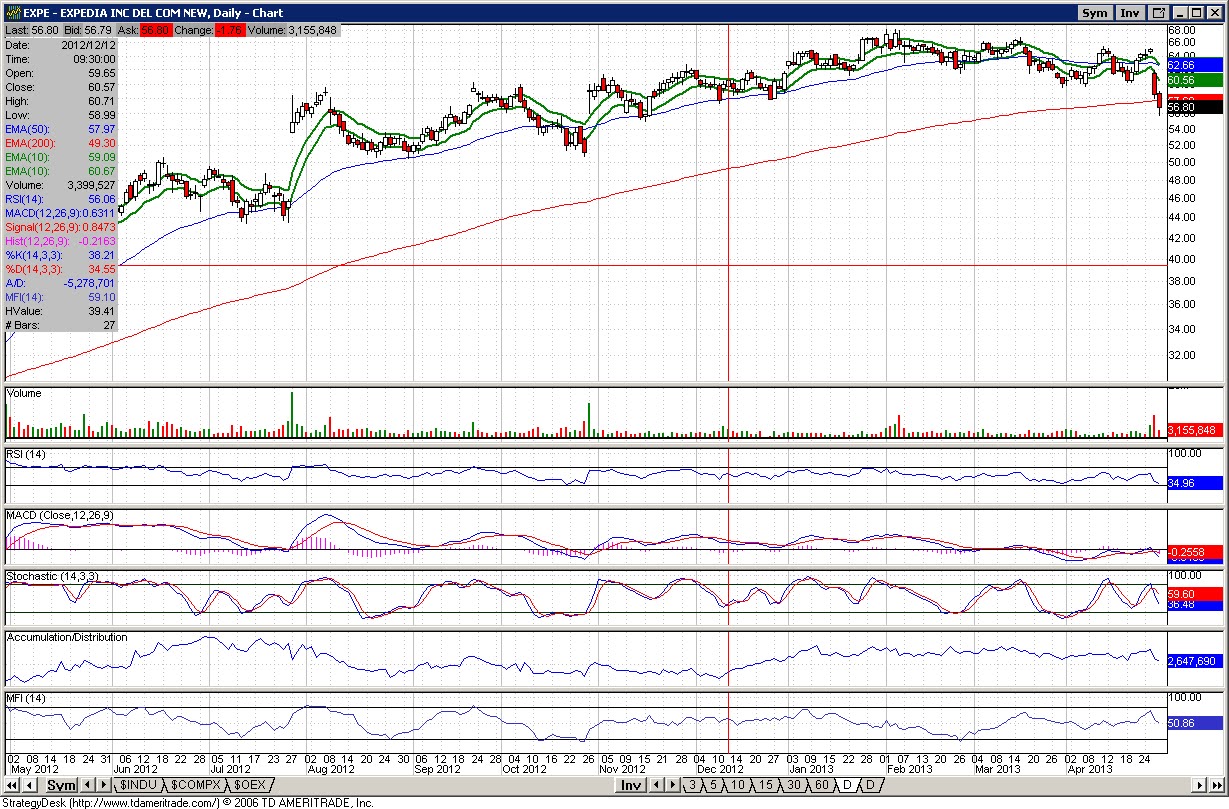Viewport: 1229px width, 809px height.
Task: Click the High: 60.71 data row
Action: [x=61, y=101]
